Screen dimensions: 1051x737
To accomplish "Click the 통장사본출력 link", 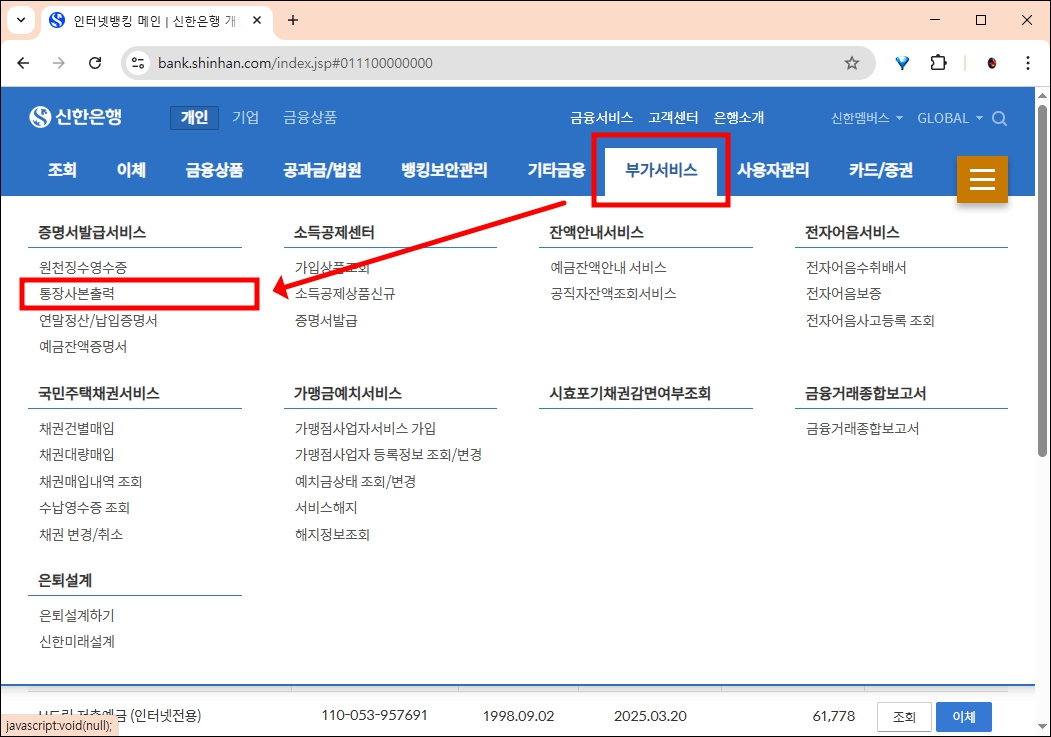I will [x=79, y=294].
